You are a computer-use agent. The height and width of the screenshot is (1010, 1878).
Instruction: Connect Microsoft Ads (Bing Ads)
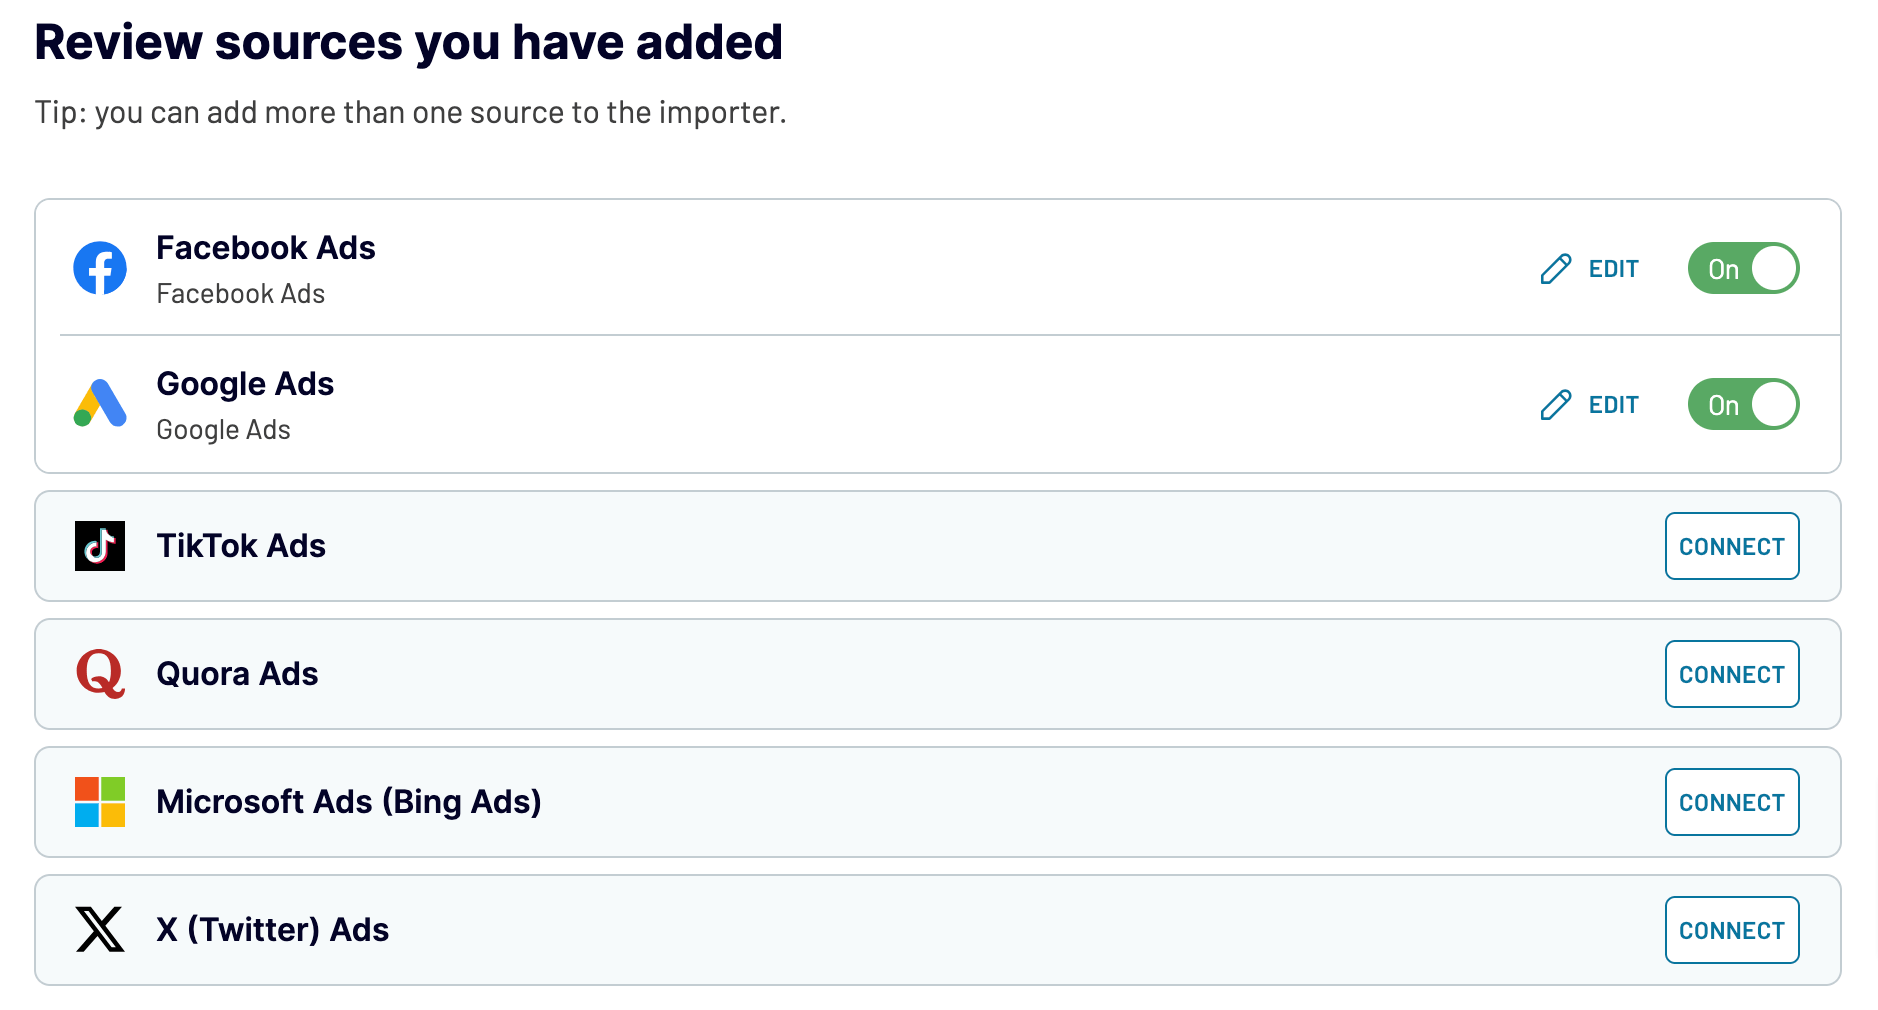click(1732, 802)
